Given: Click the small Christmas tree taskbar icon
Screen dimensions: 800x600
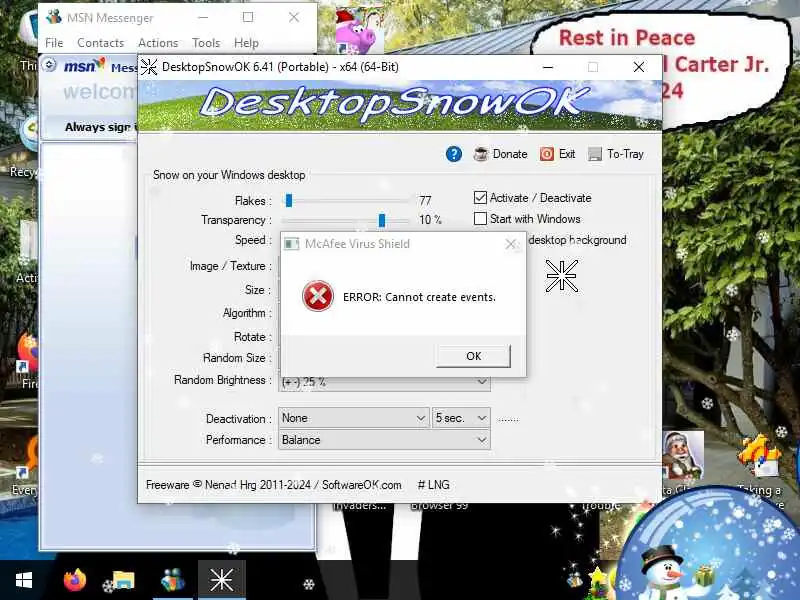Looking at the screenshot, I should (x=596, y=583).
